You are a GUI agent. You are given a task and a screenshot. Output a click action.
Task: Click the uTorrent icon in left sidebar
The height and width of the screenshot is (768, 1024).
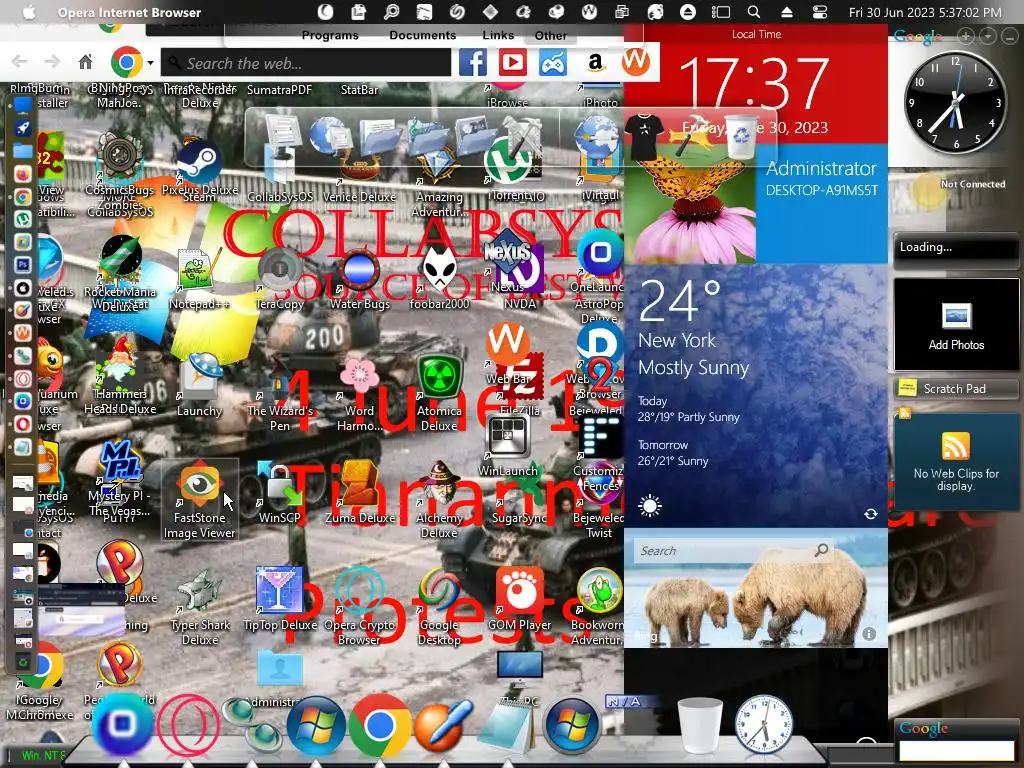click(x=23, y=219)
